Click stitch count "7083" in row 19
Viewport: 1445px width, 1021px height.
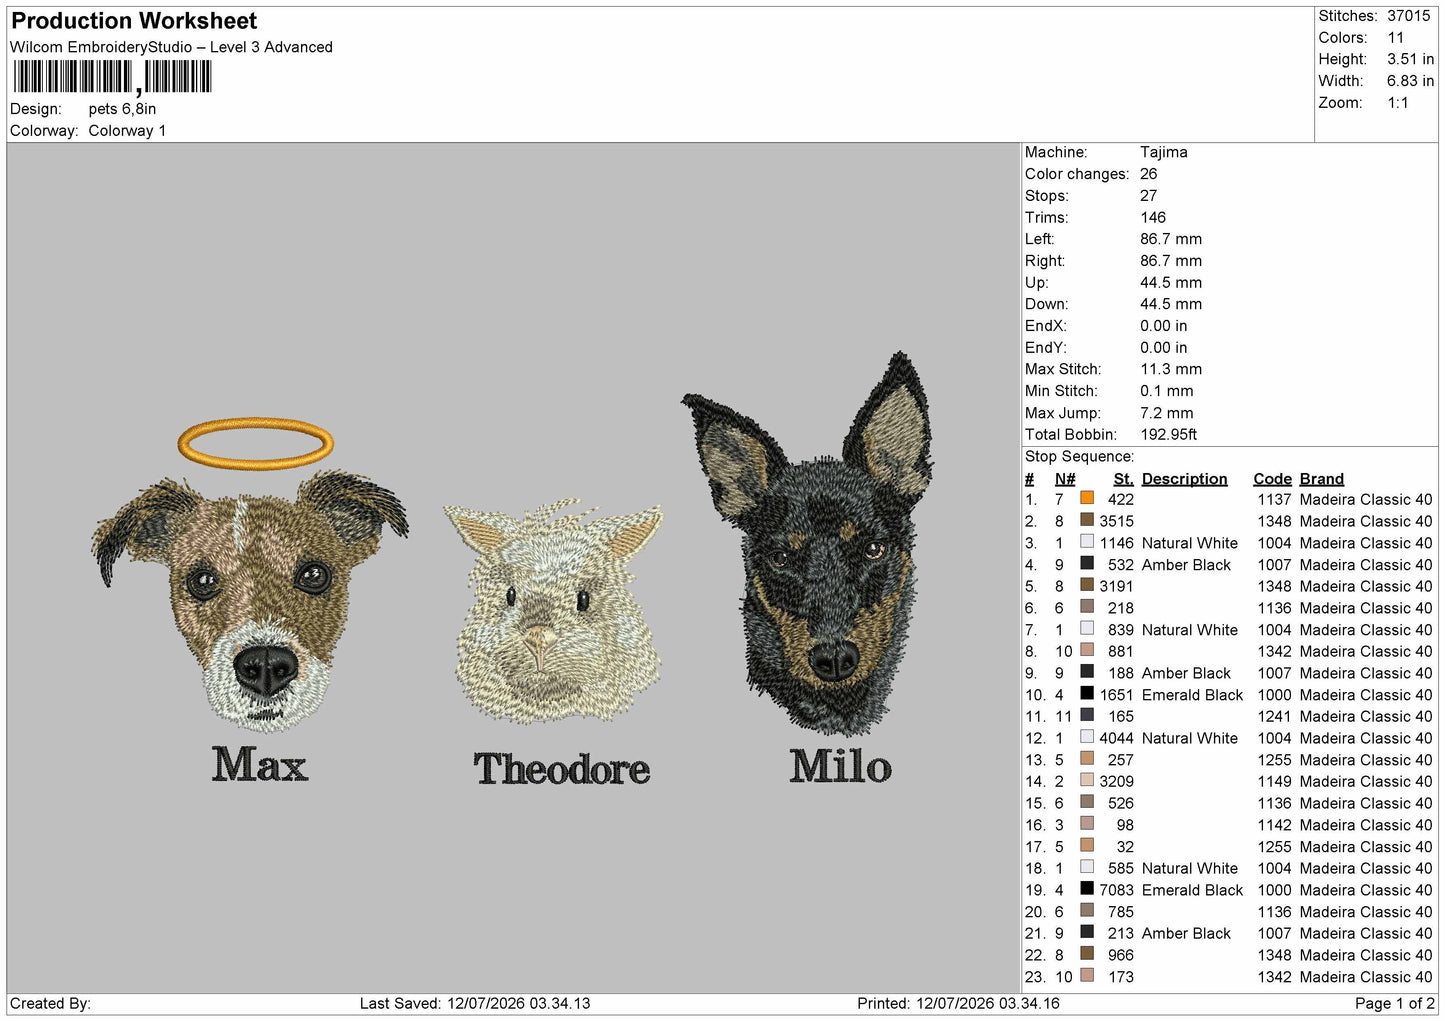point(1117,890)
